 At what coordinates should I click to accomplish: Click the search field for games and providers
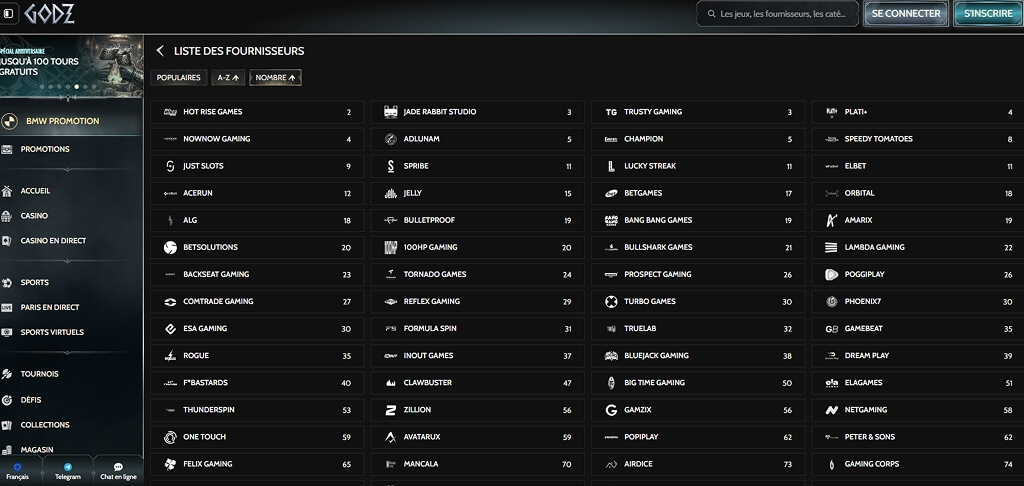pyautogui.click(x=777, y=14)
